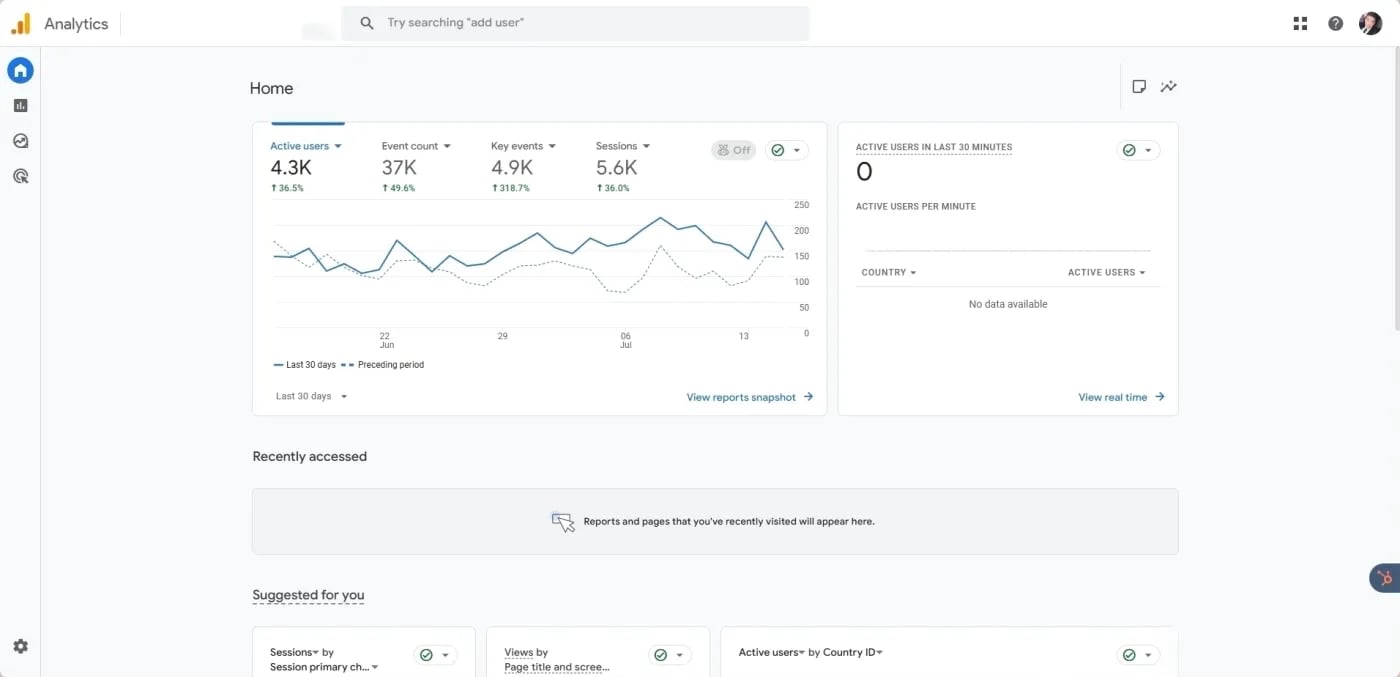
Task: Open Admin settings via the gear icon
Action: [20, 646]
